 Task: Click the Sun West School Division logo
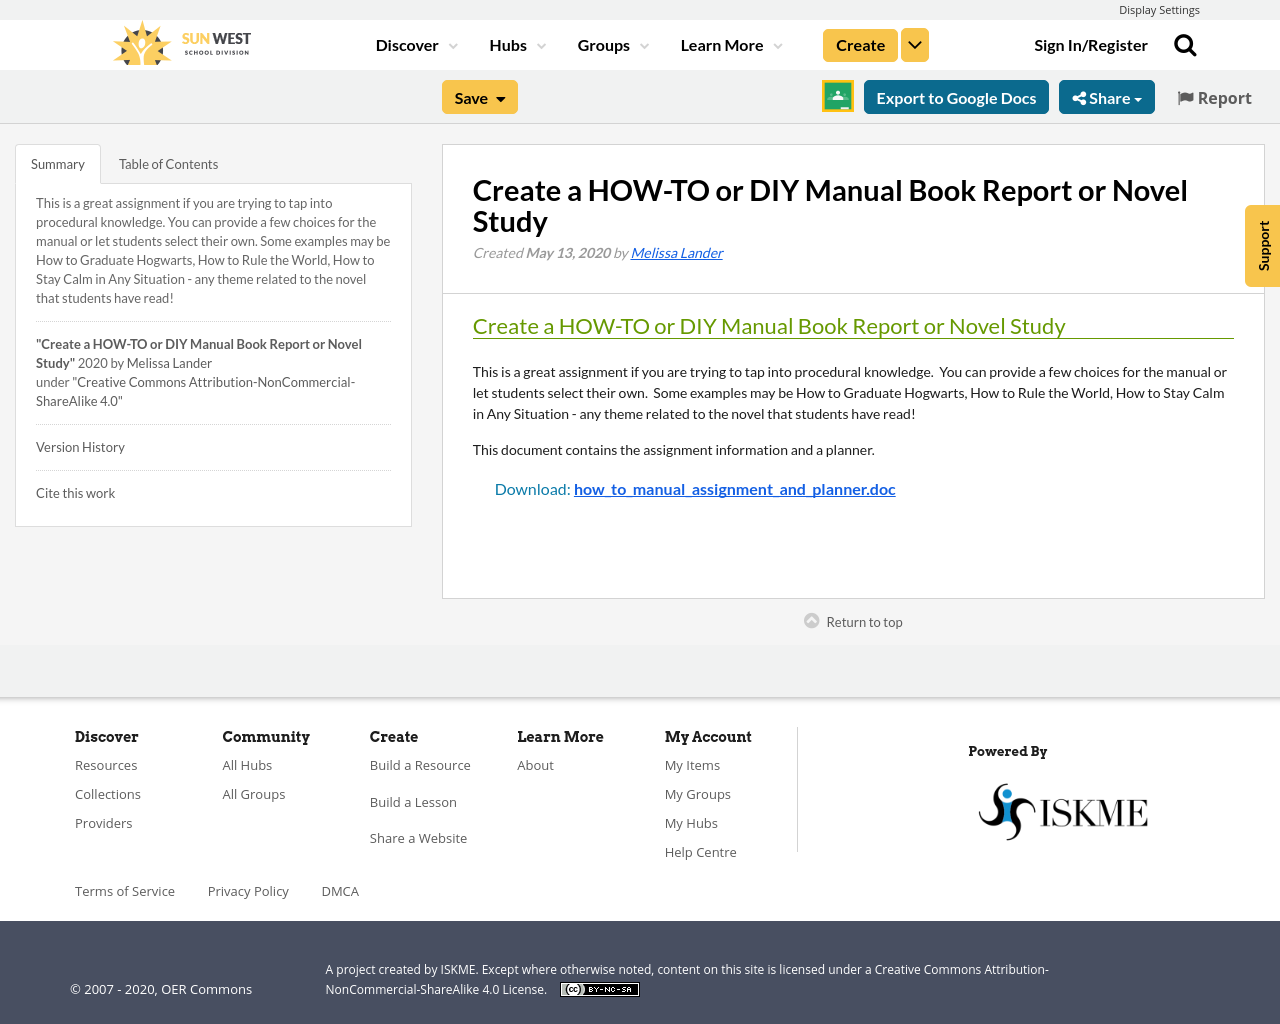pyautogui.click(x=180, y=42)
